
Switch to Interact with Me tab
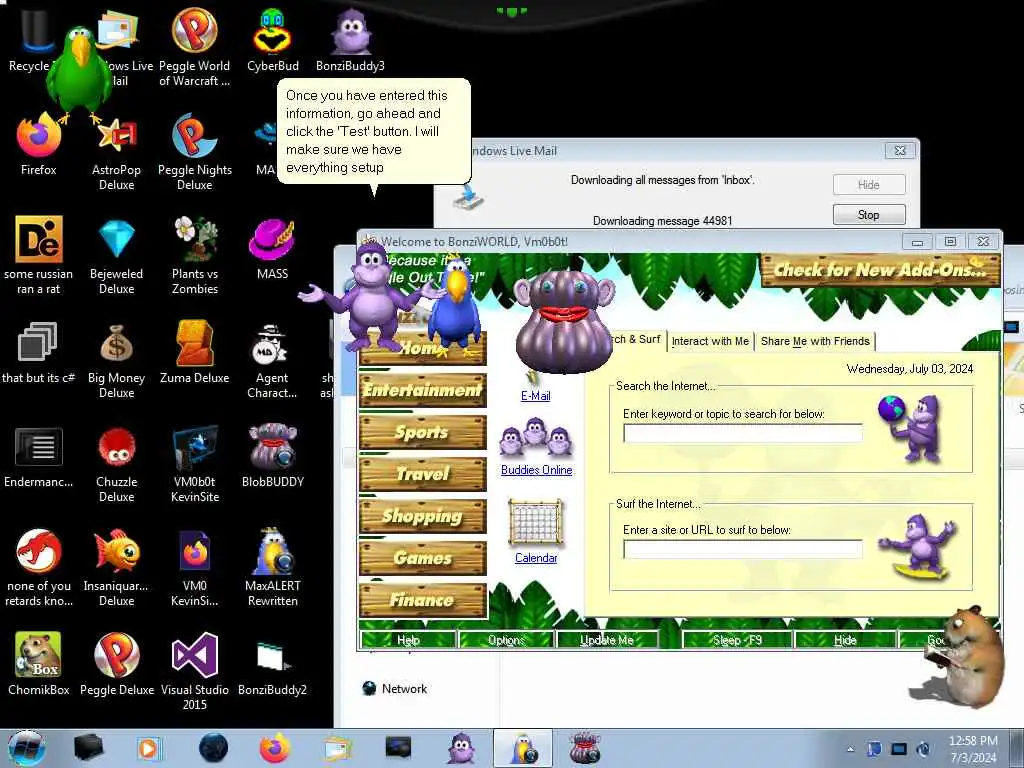click(x=710, y=341)
